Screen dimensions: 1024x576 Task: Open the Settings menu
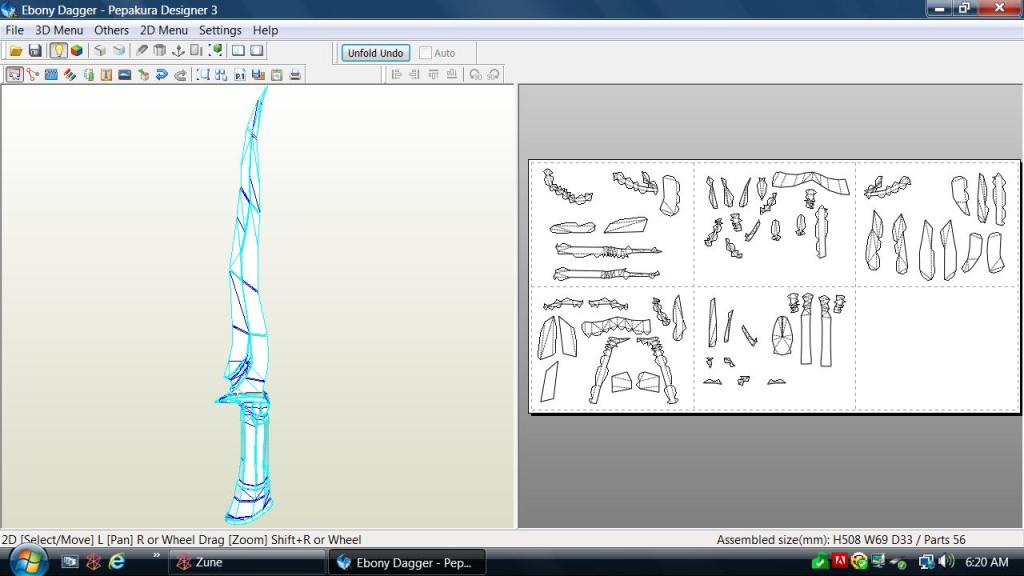[x=220, y=30]
